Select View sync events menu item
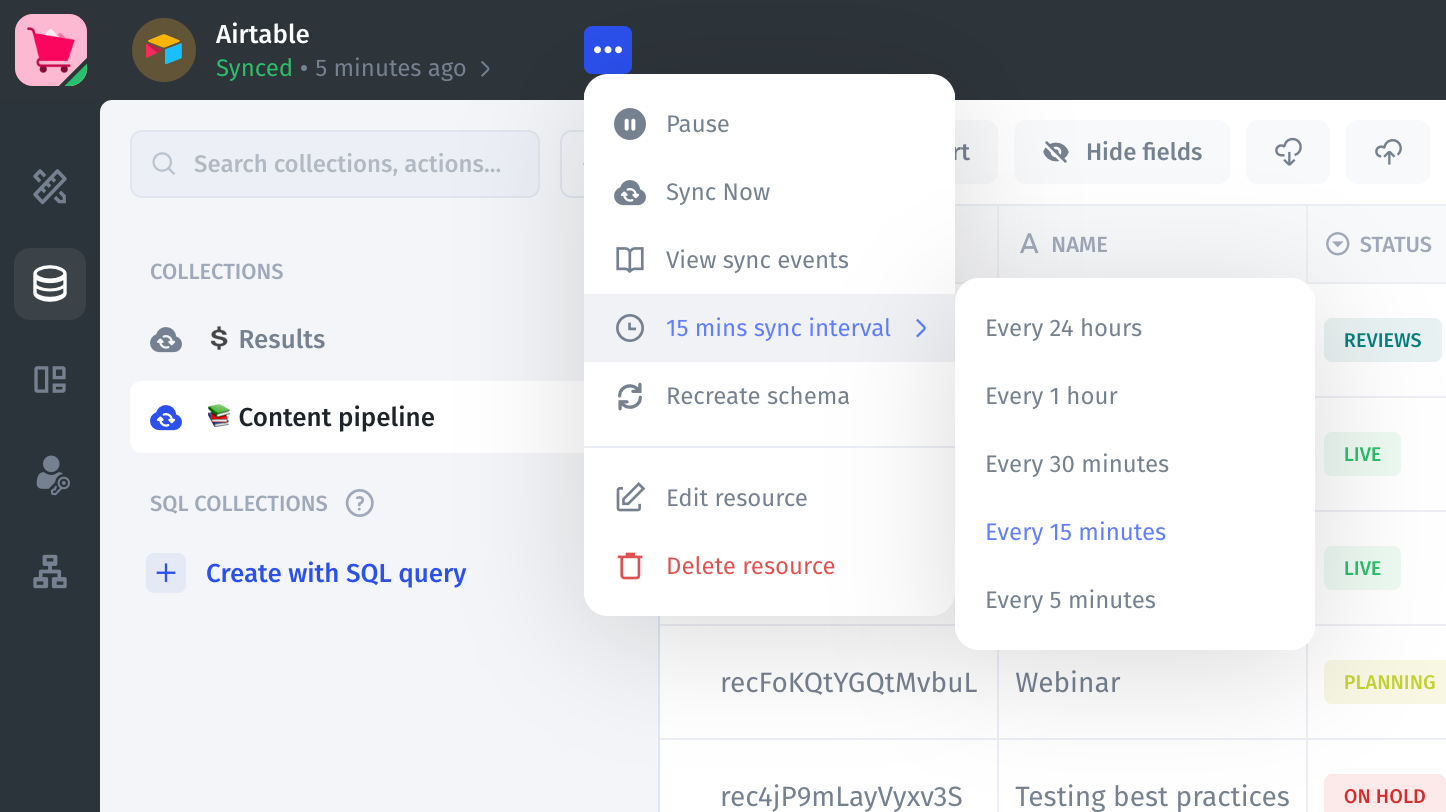Viewport: 1446px width, 812px height. point(769,260)
